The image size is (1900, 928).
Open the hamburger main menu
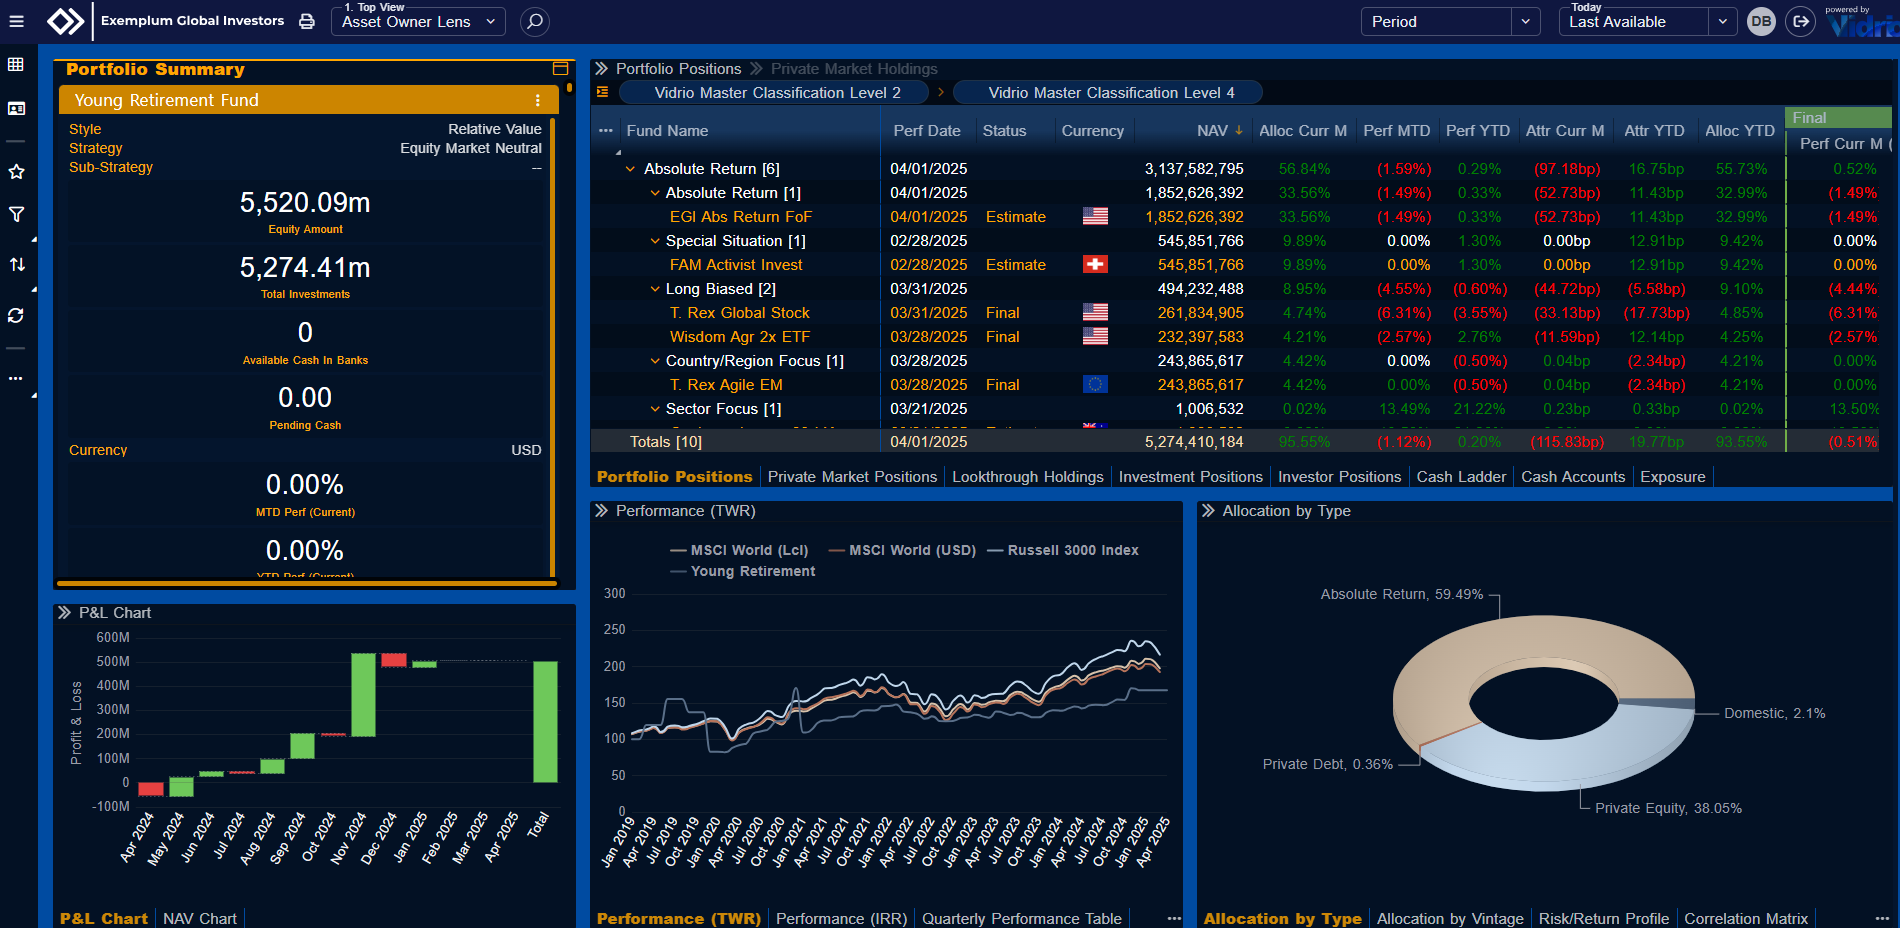16,21
